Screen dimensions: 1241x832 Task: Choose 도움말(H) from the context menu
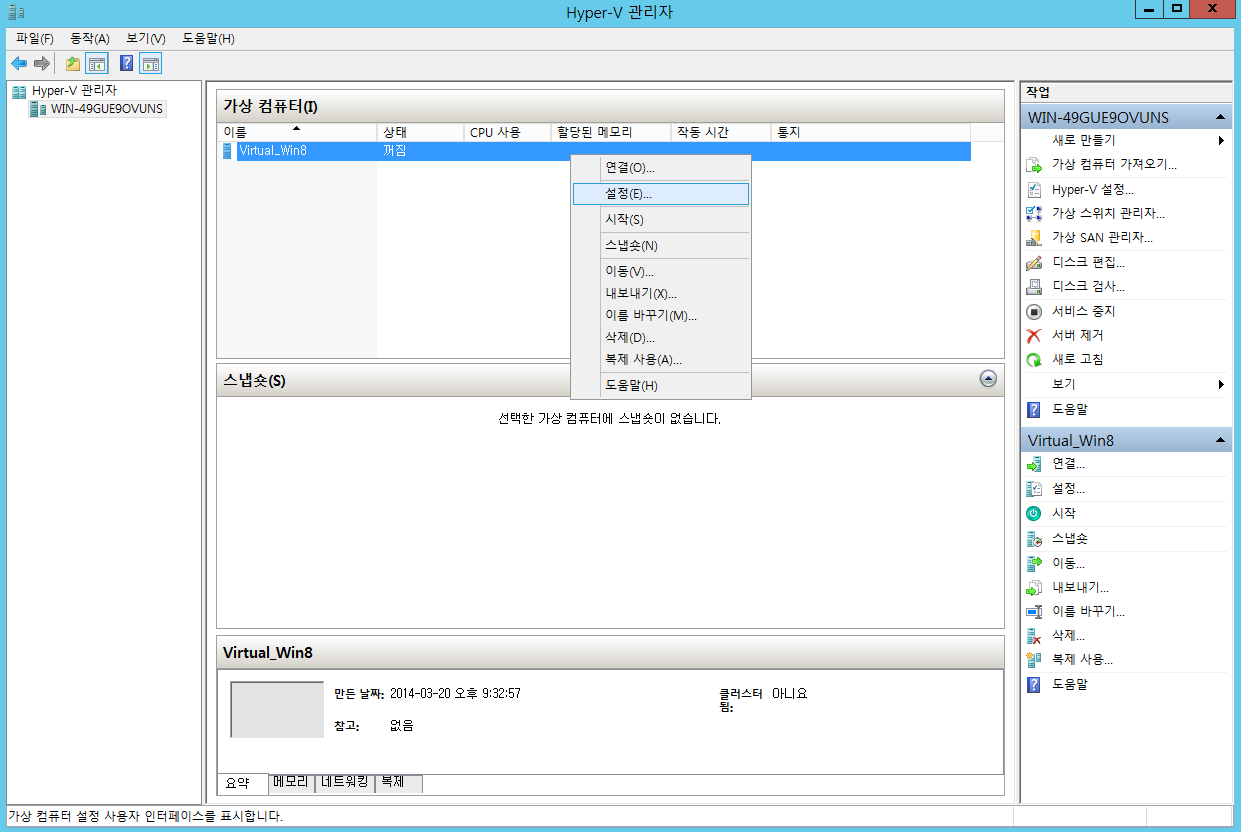tap(660, 386)
